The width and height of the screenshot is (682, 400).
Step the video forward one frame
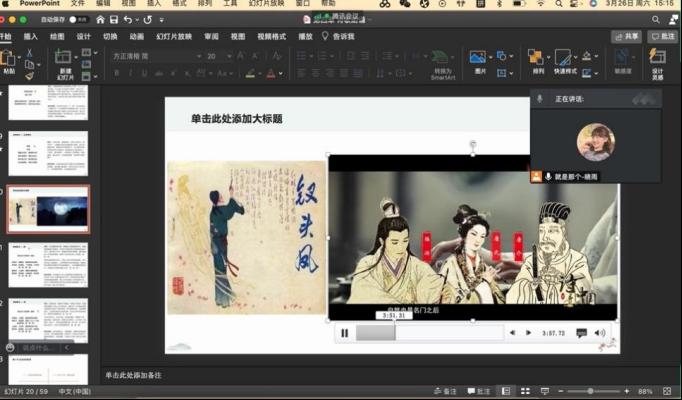click(528, 333)
